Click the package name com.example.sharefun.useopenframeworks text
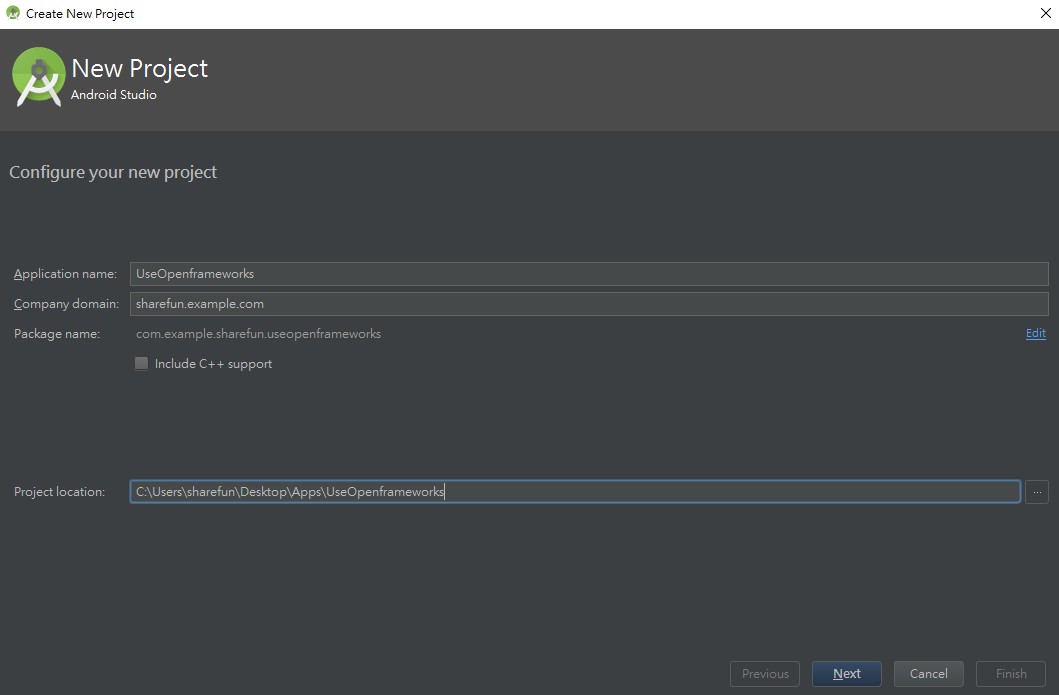1059x695 pixels. pos(258,334)
